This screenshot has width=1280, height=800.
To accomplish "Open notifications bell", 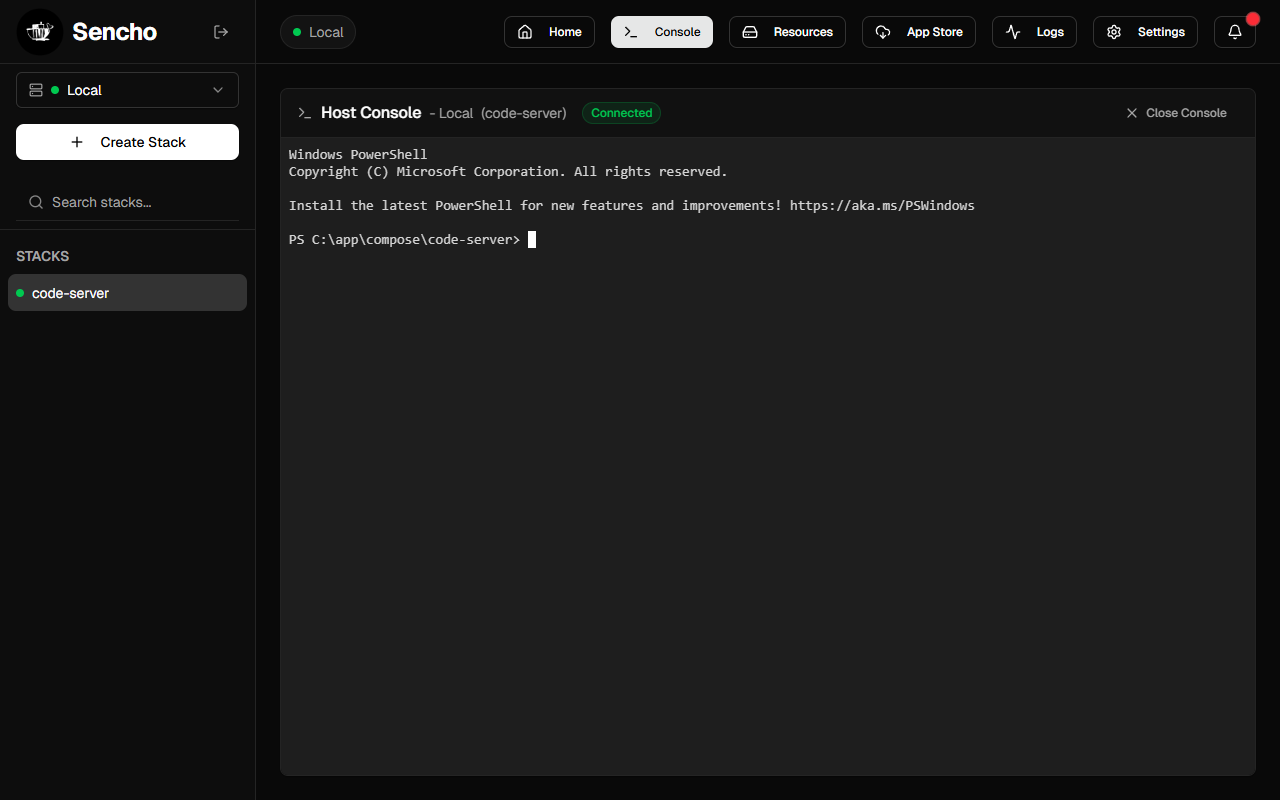I will (1235, 32).
